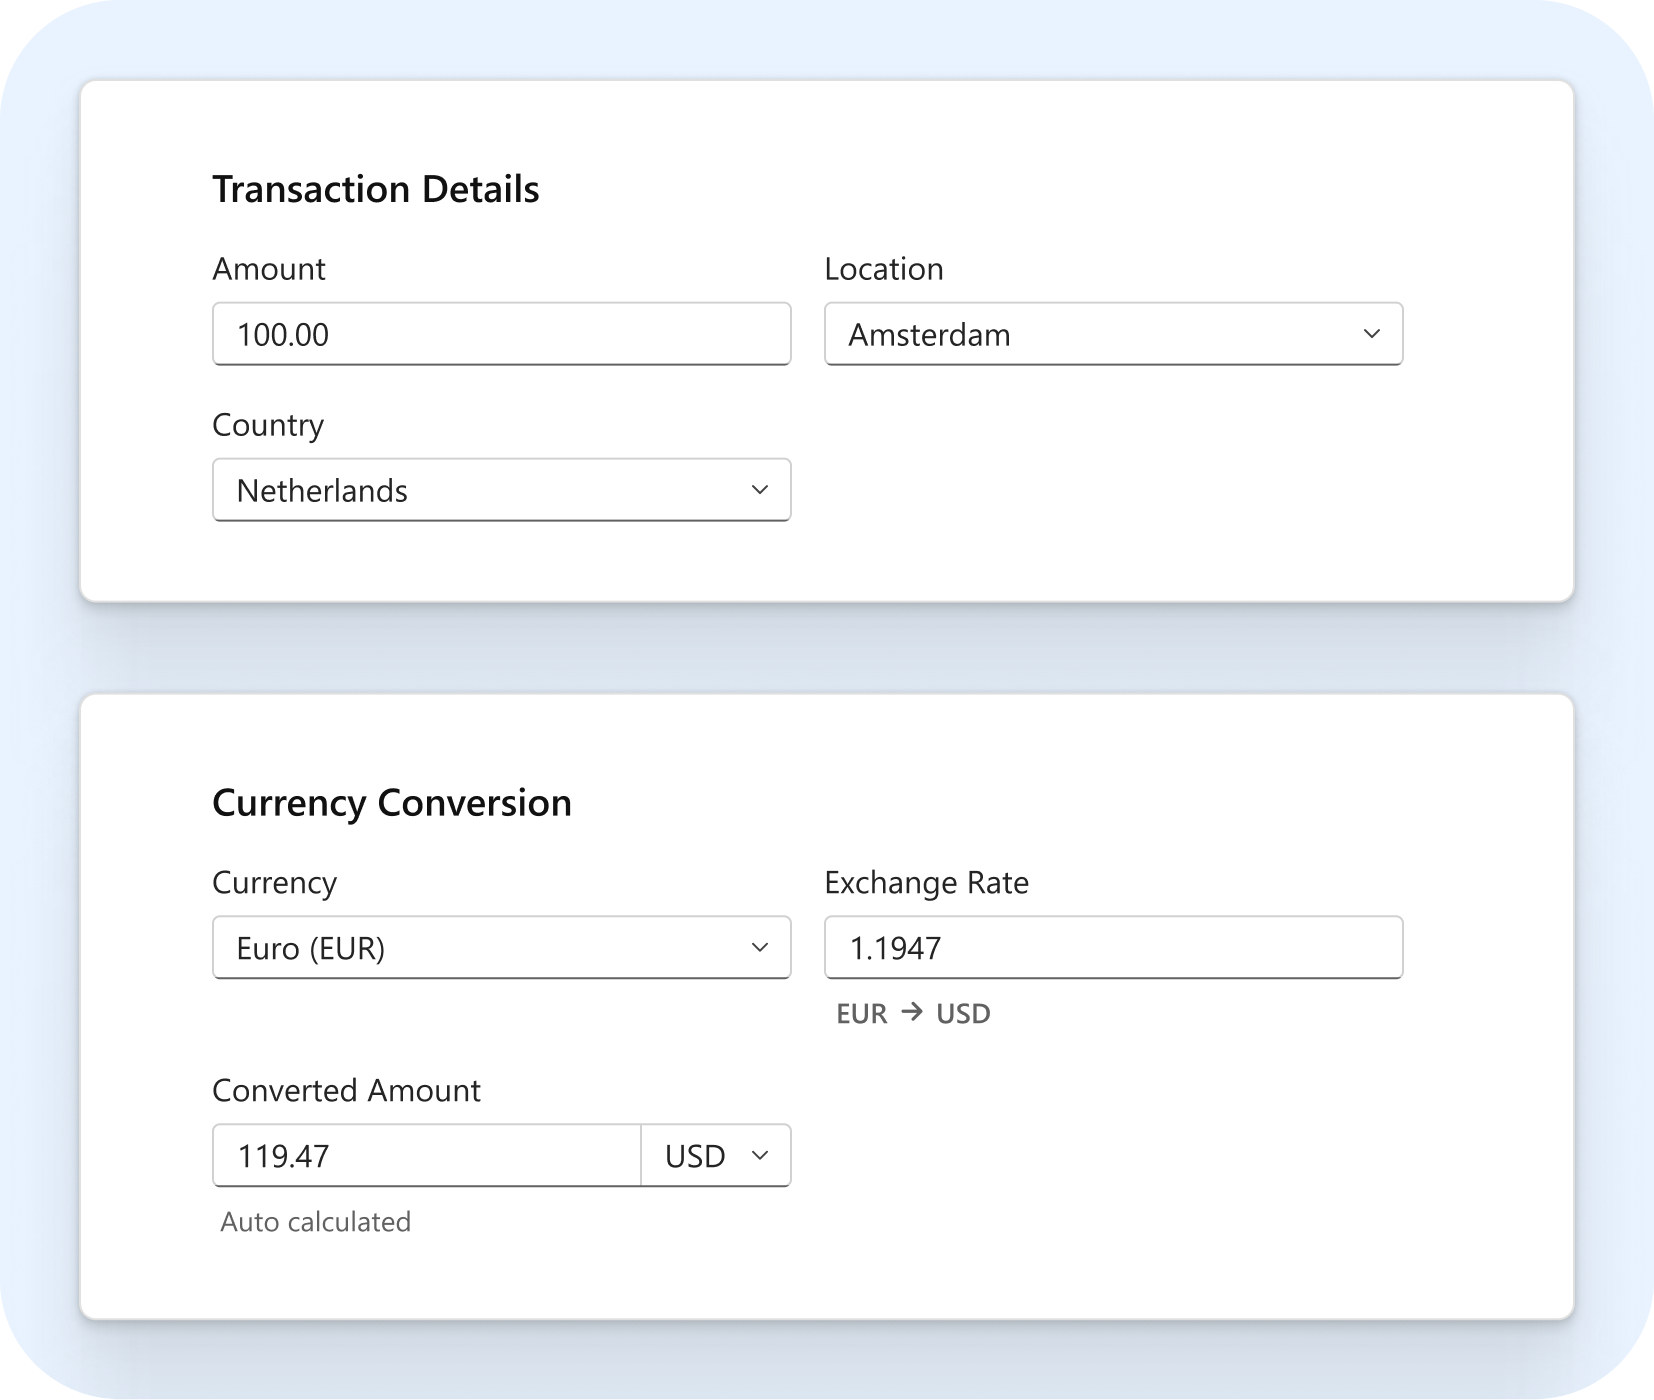
Task: Click the Amount input showing 100.00
Action: coord(500,334)
